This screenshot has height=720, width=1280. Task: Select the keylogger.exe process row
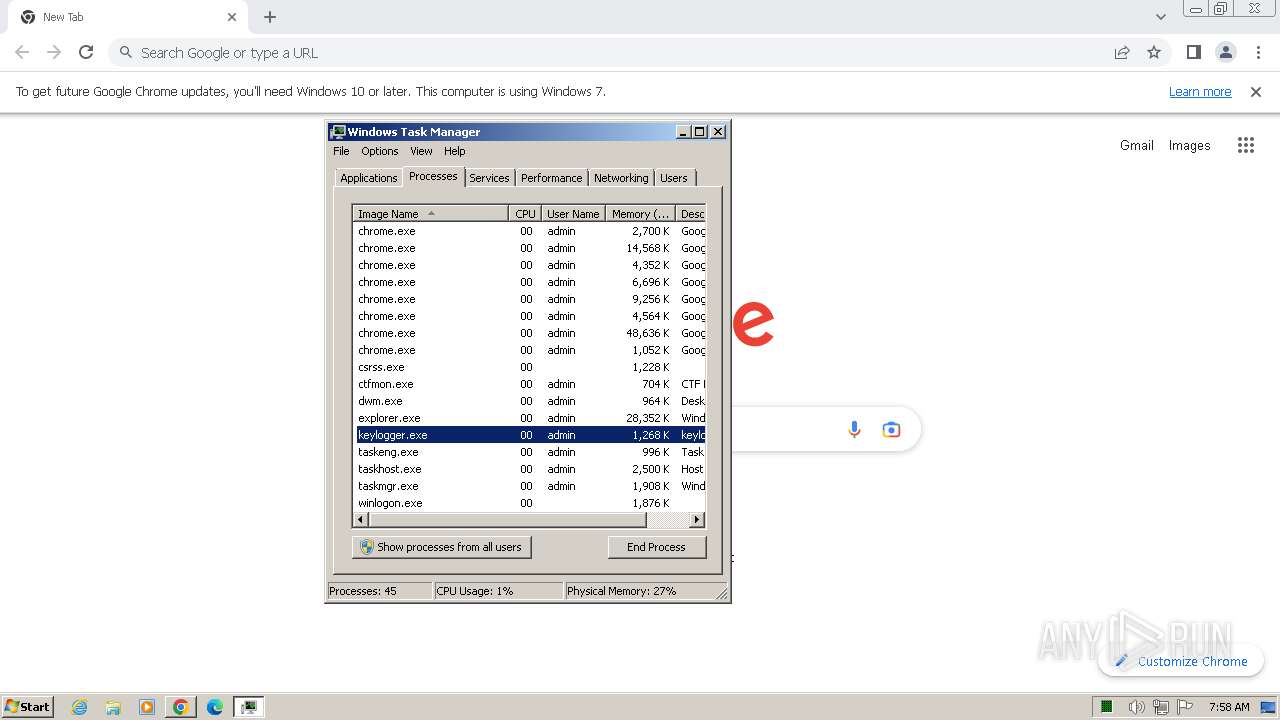(x=530, y=435)
